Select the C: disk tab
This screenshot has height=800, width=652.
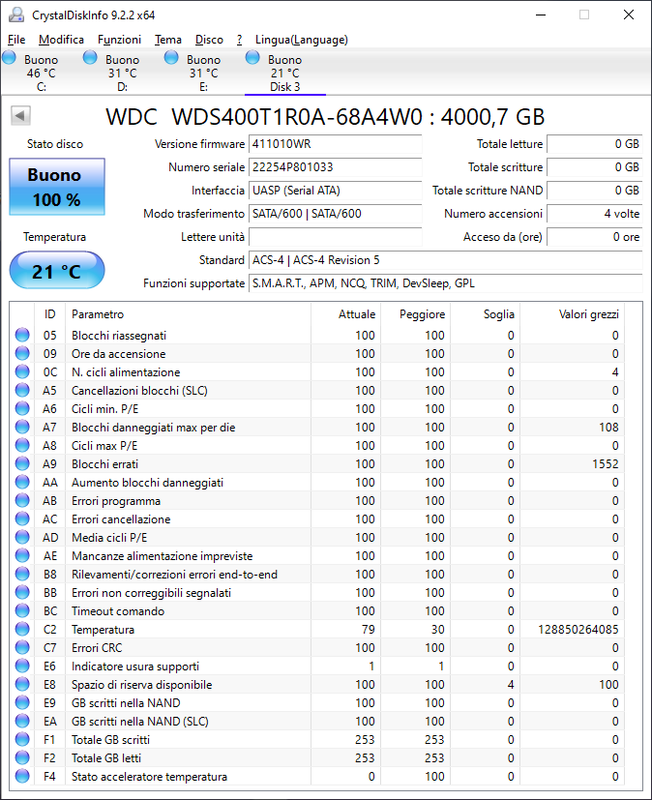tap(41, 72)
